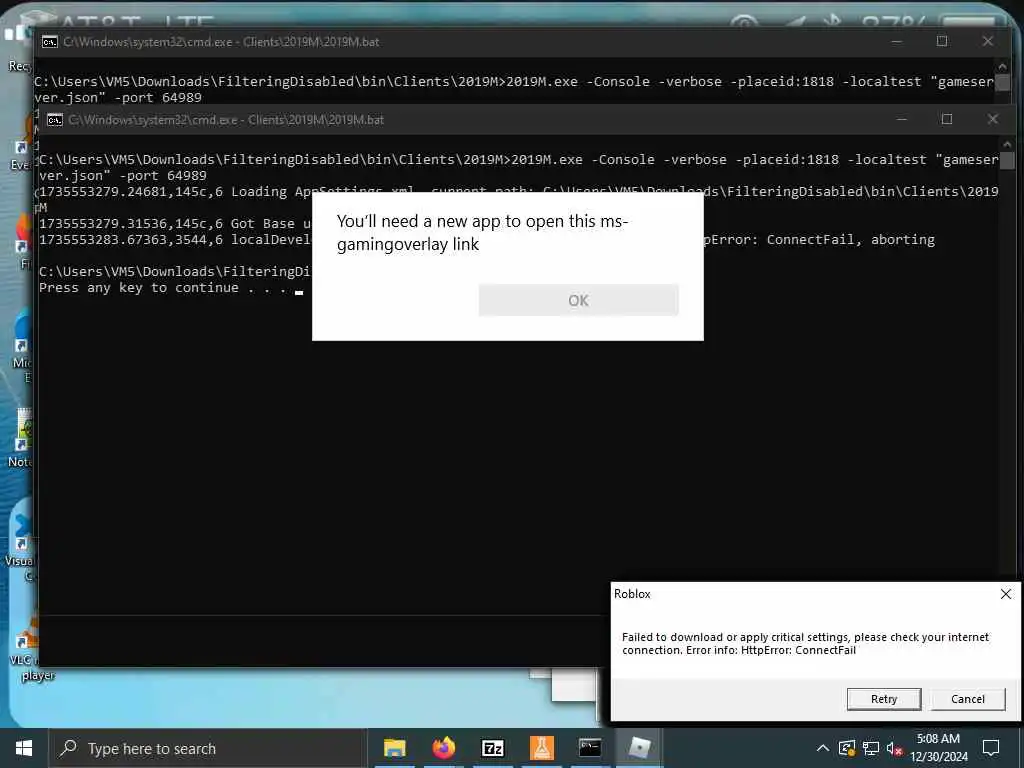
Task: Open the network tray icon
Action: tap(871, 748)
